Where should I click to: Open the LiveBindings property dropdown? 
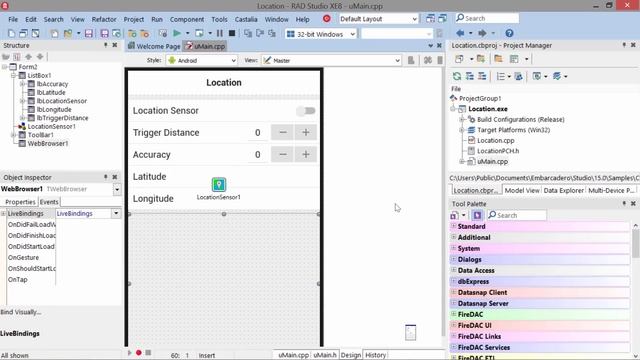coord(116,213)
